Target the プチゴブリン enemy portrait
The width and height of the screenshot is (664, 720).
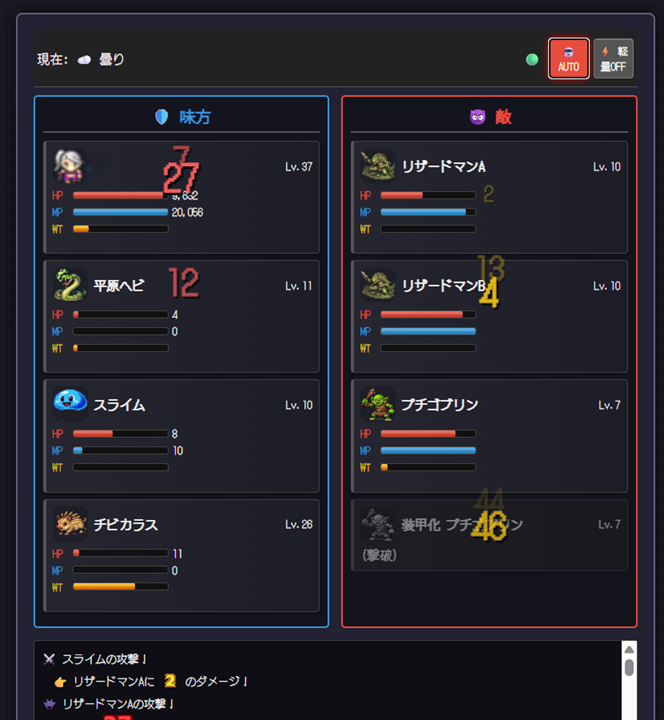tap(378, 404)
